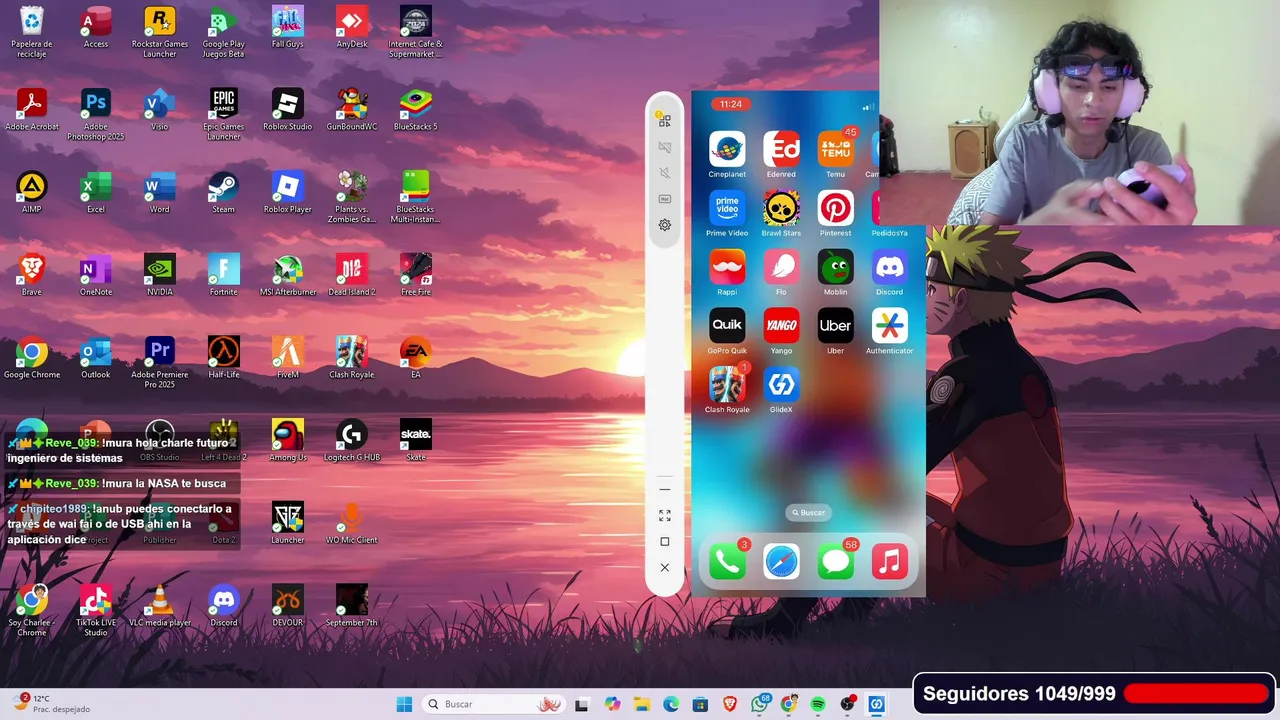This screenshot has width=1280, height=720.
Task: Open the Moblin app on the phone
Action: (835, 267)
